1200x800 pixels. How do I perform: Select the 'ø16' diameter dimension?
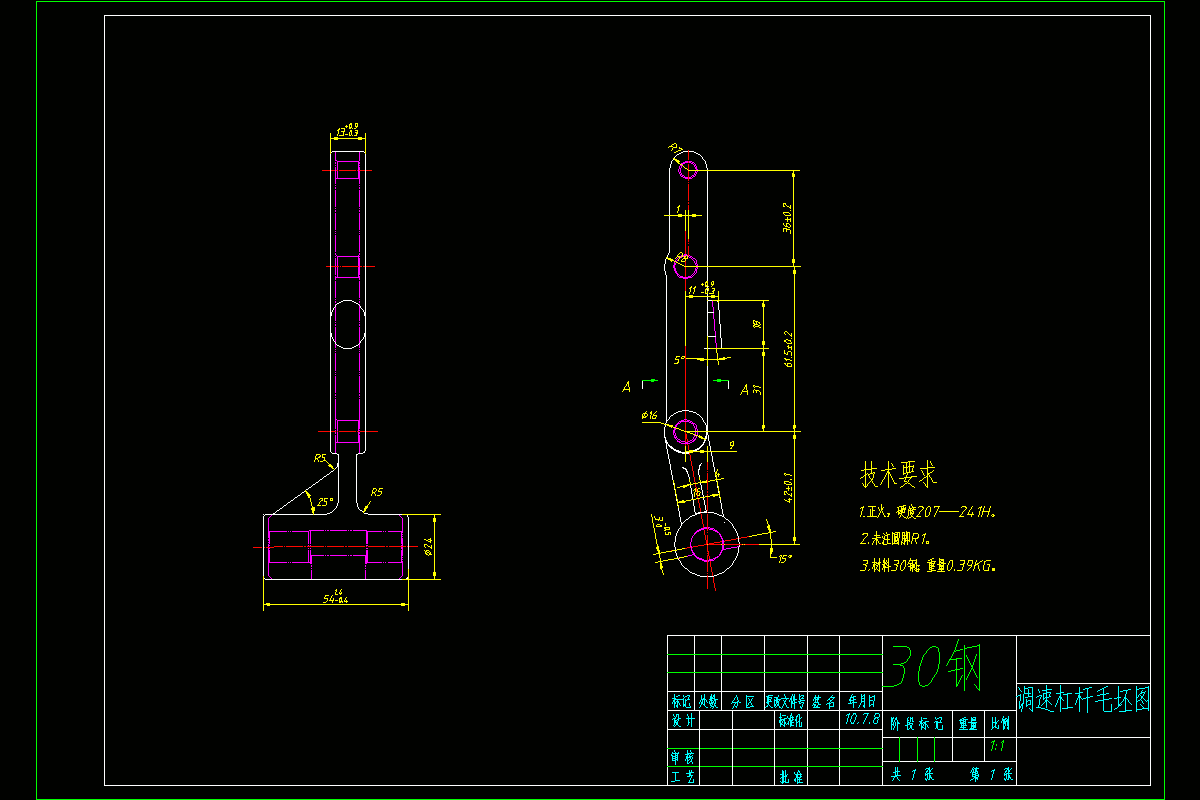click(649, 415)
